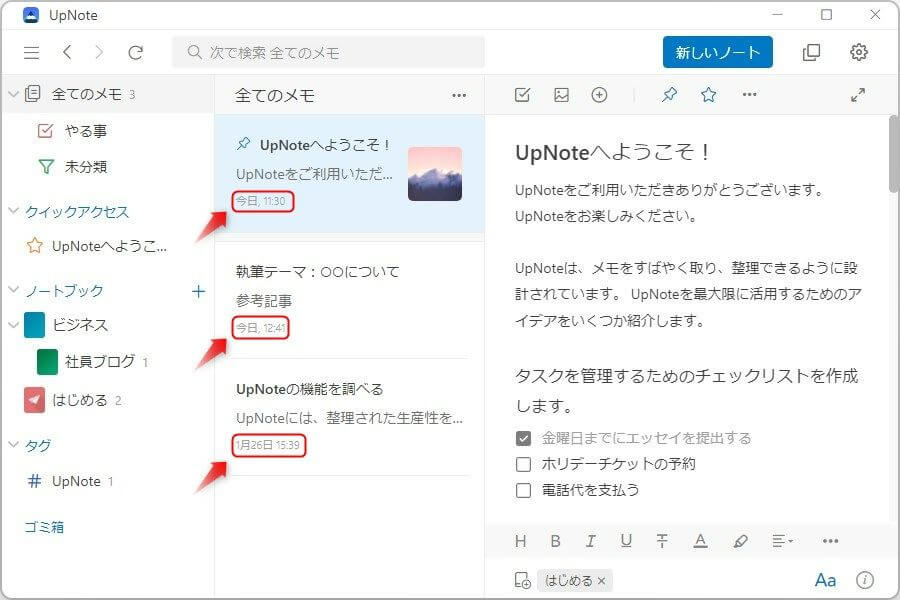Go forward with the right arrow icon
Image resolution: width=900 pixels, height=600 pixels.
coord(99,52)
